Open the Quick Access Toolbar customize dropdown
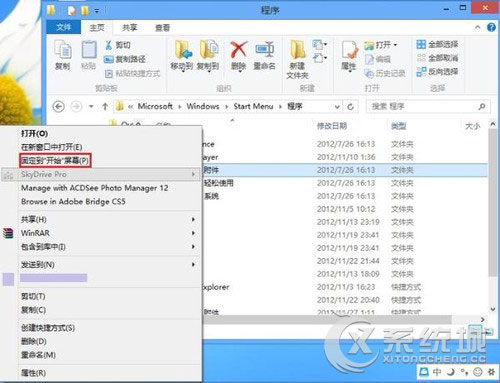Image resolution: width=500 pixels, height=383 pixels. 97,11
